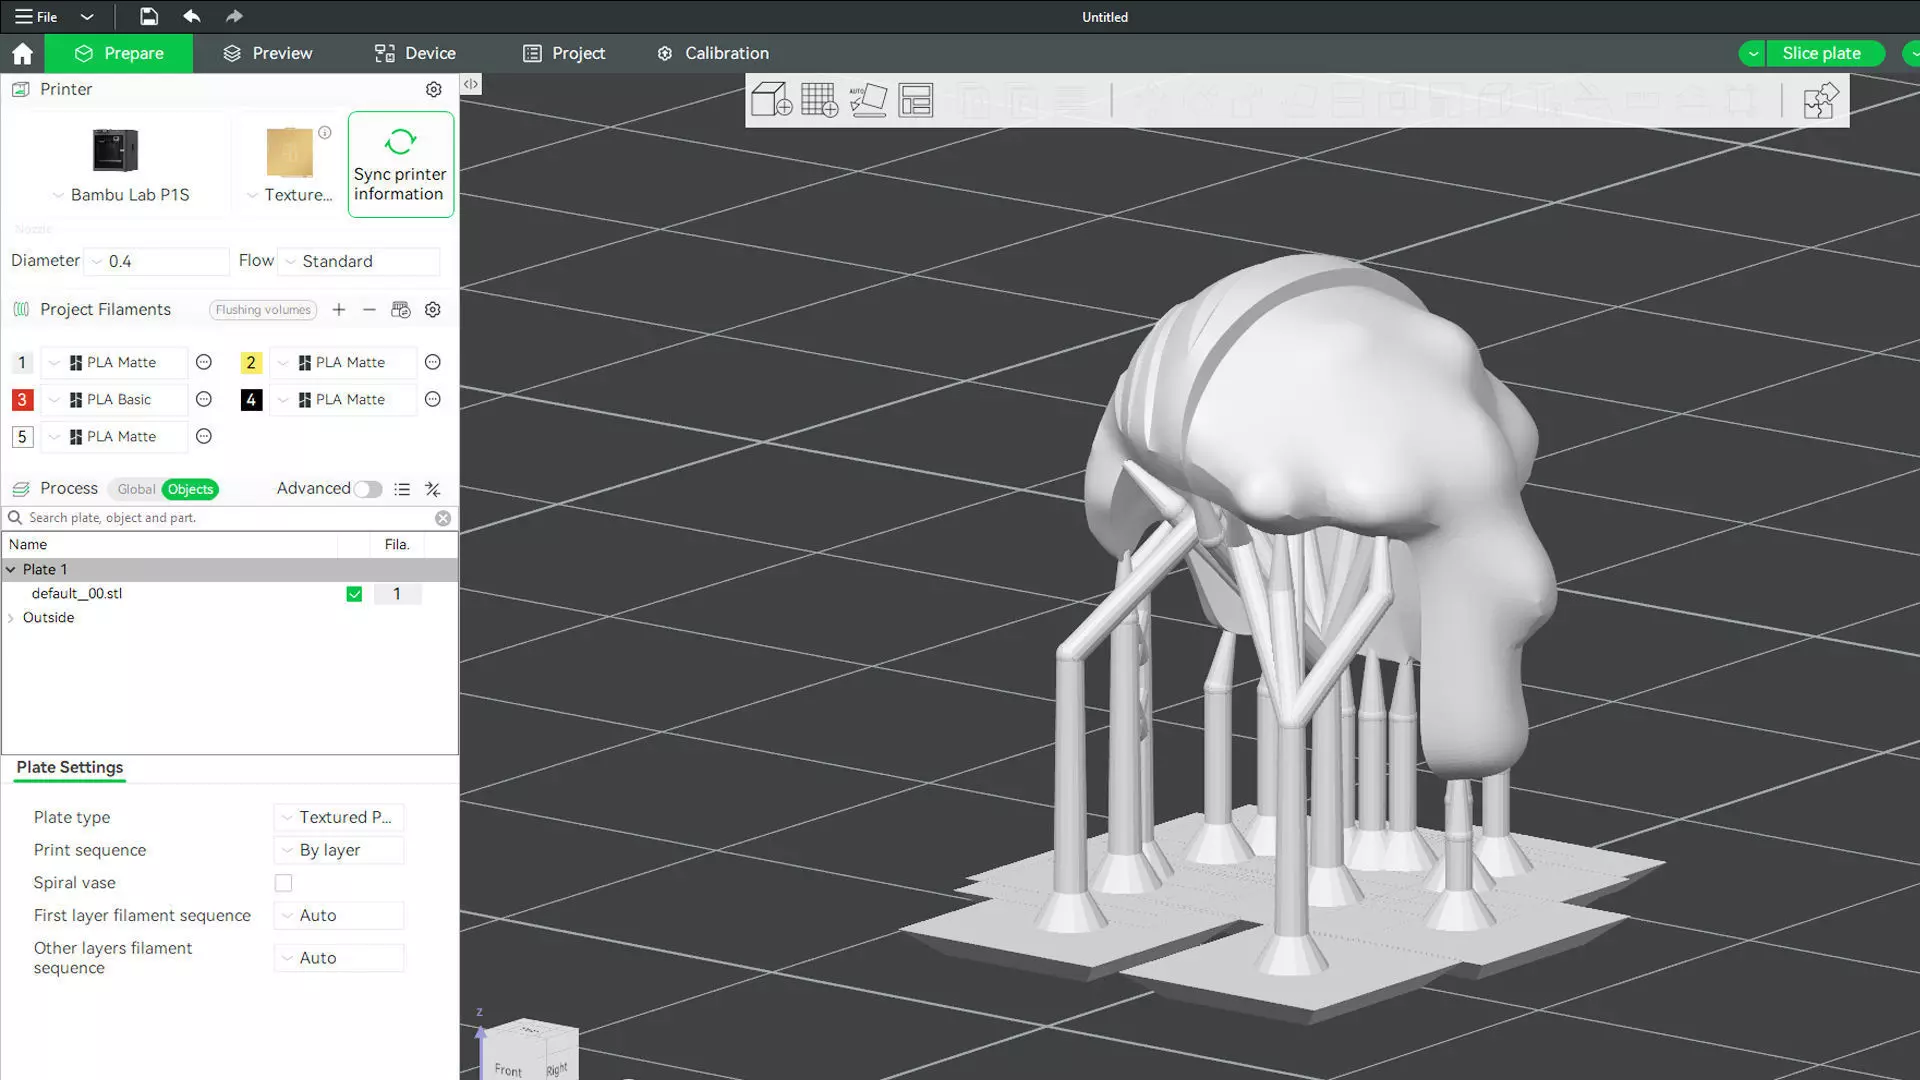This screenshot has width=1920, height=1080.
Task: Click the Slice plate button
Action: [1820, 53]
